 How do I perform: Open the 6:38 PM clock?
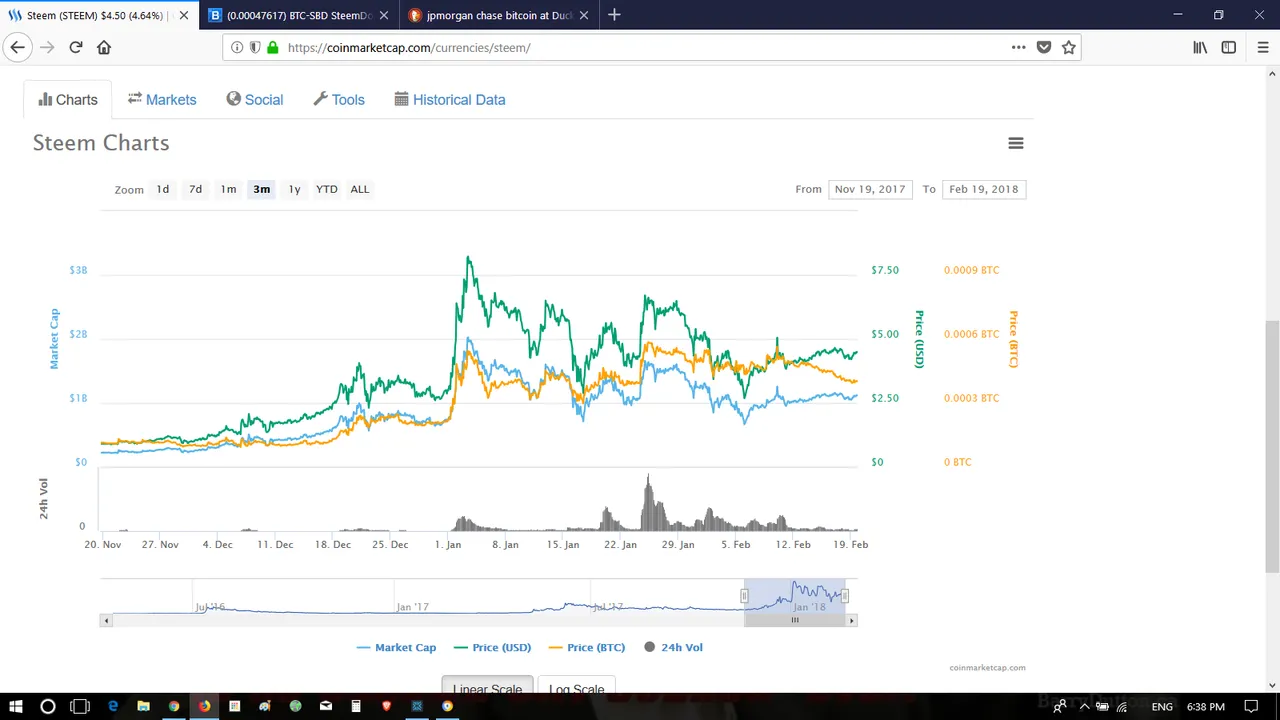point(1205,706)
